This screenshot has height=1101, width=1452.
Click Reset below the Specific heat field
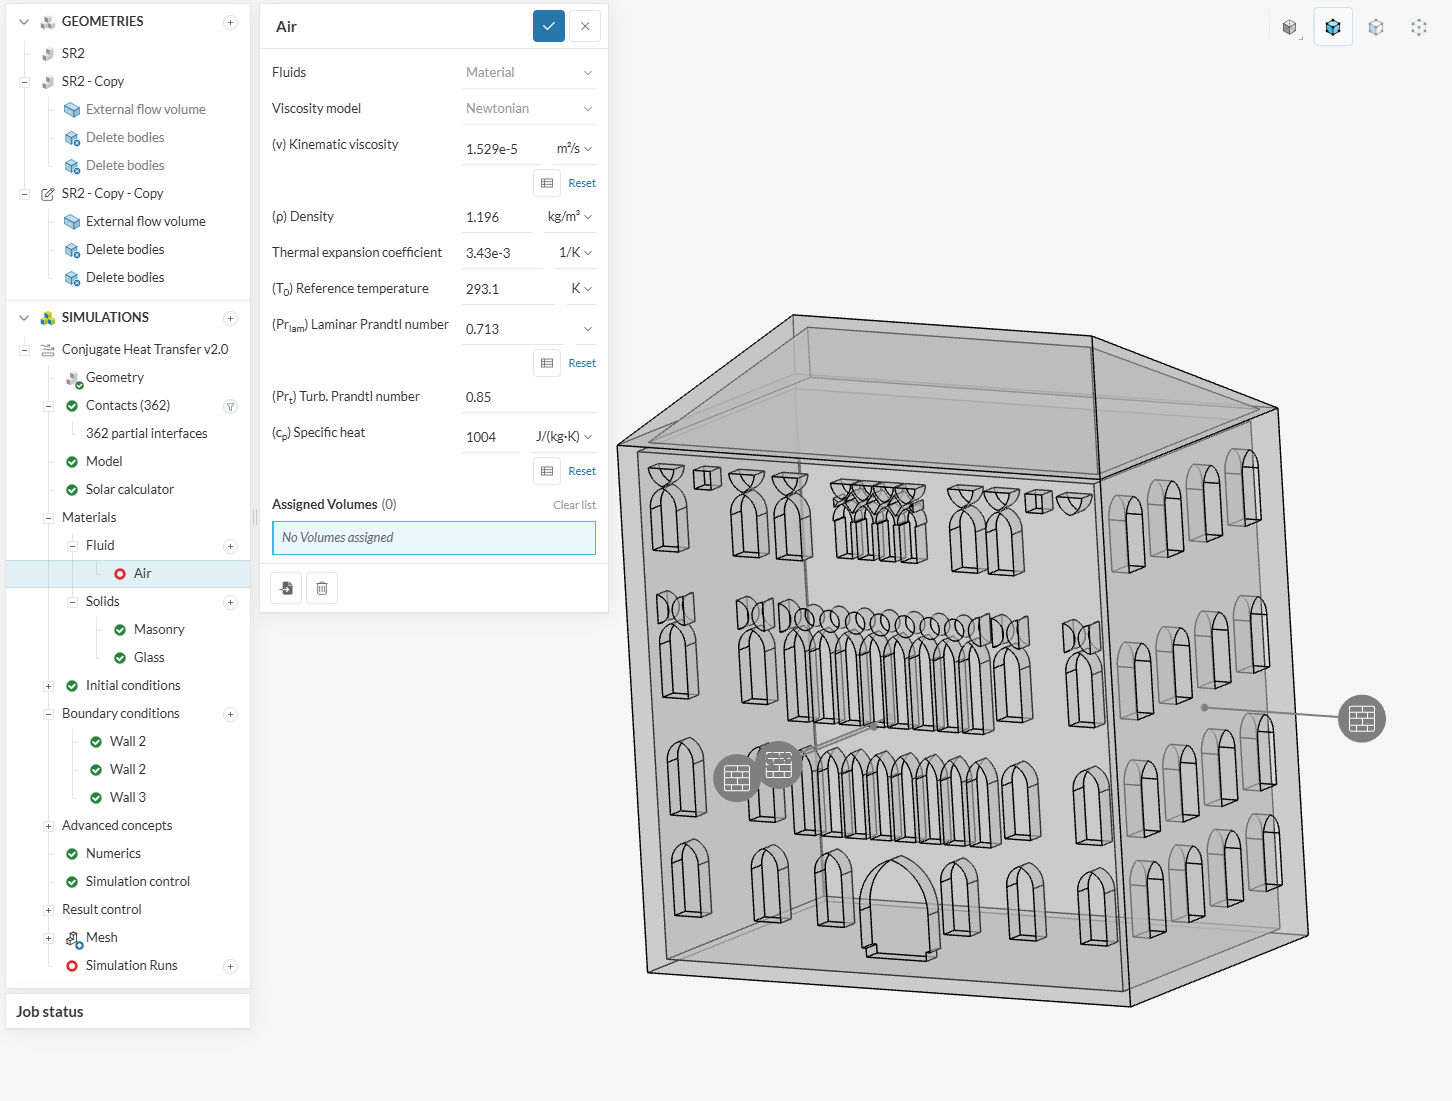(582, 471)
